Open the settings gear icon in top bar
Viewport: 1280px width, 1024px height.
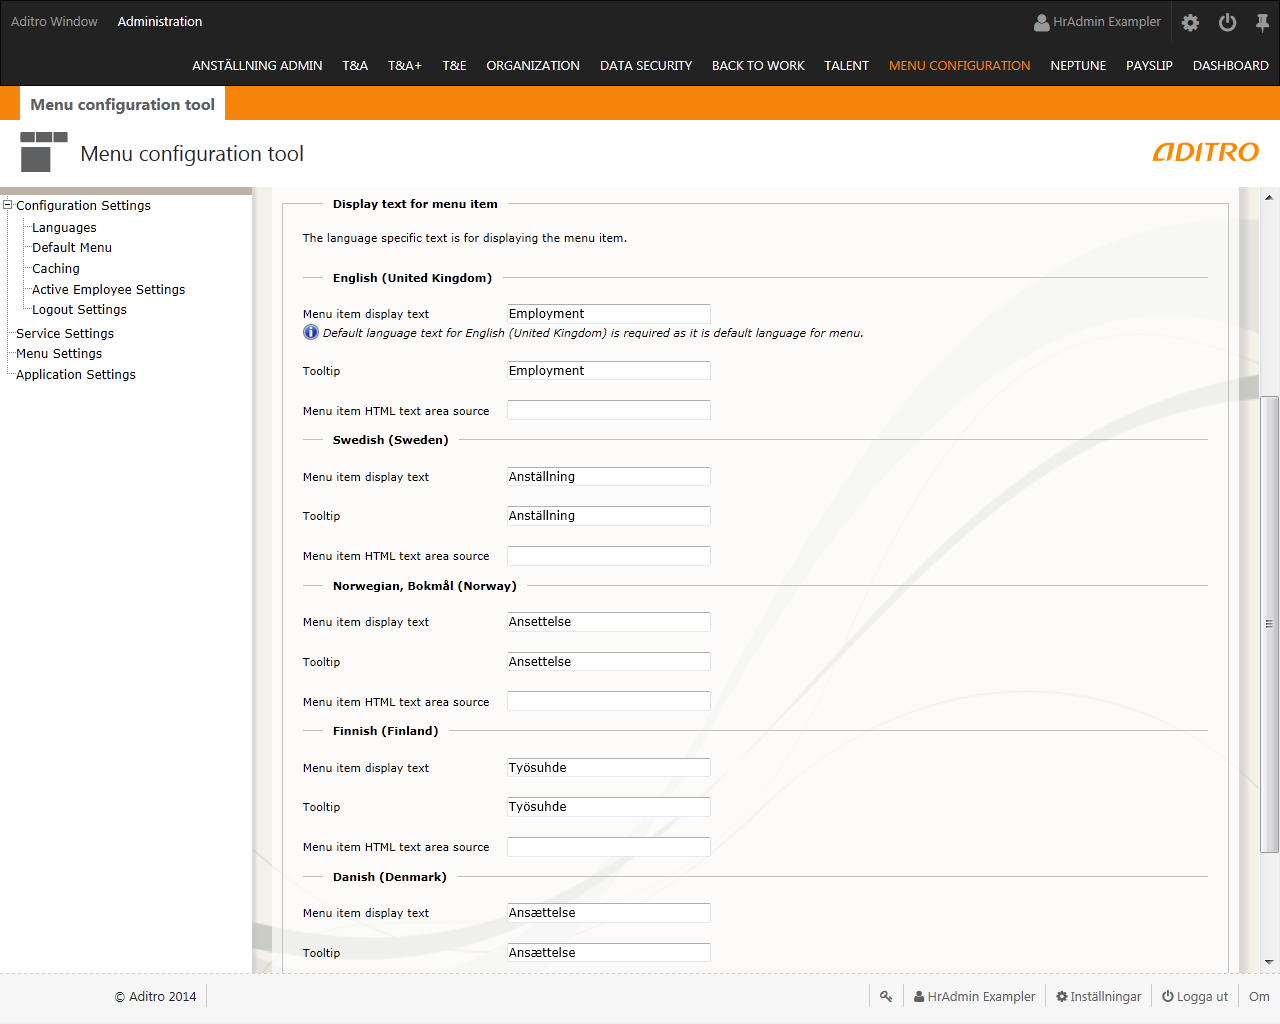point(1190,22)
